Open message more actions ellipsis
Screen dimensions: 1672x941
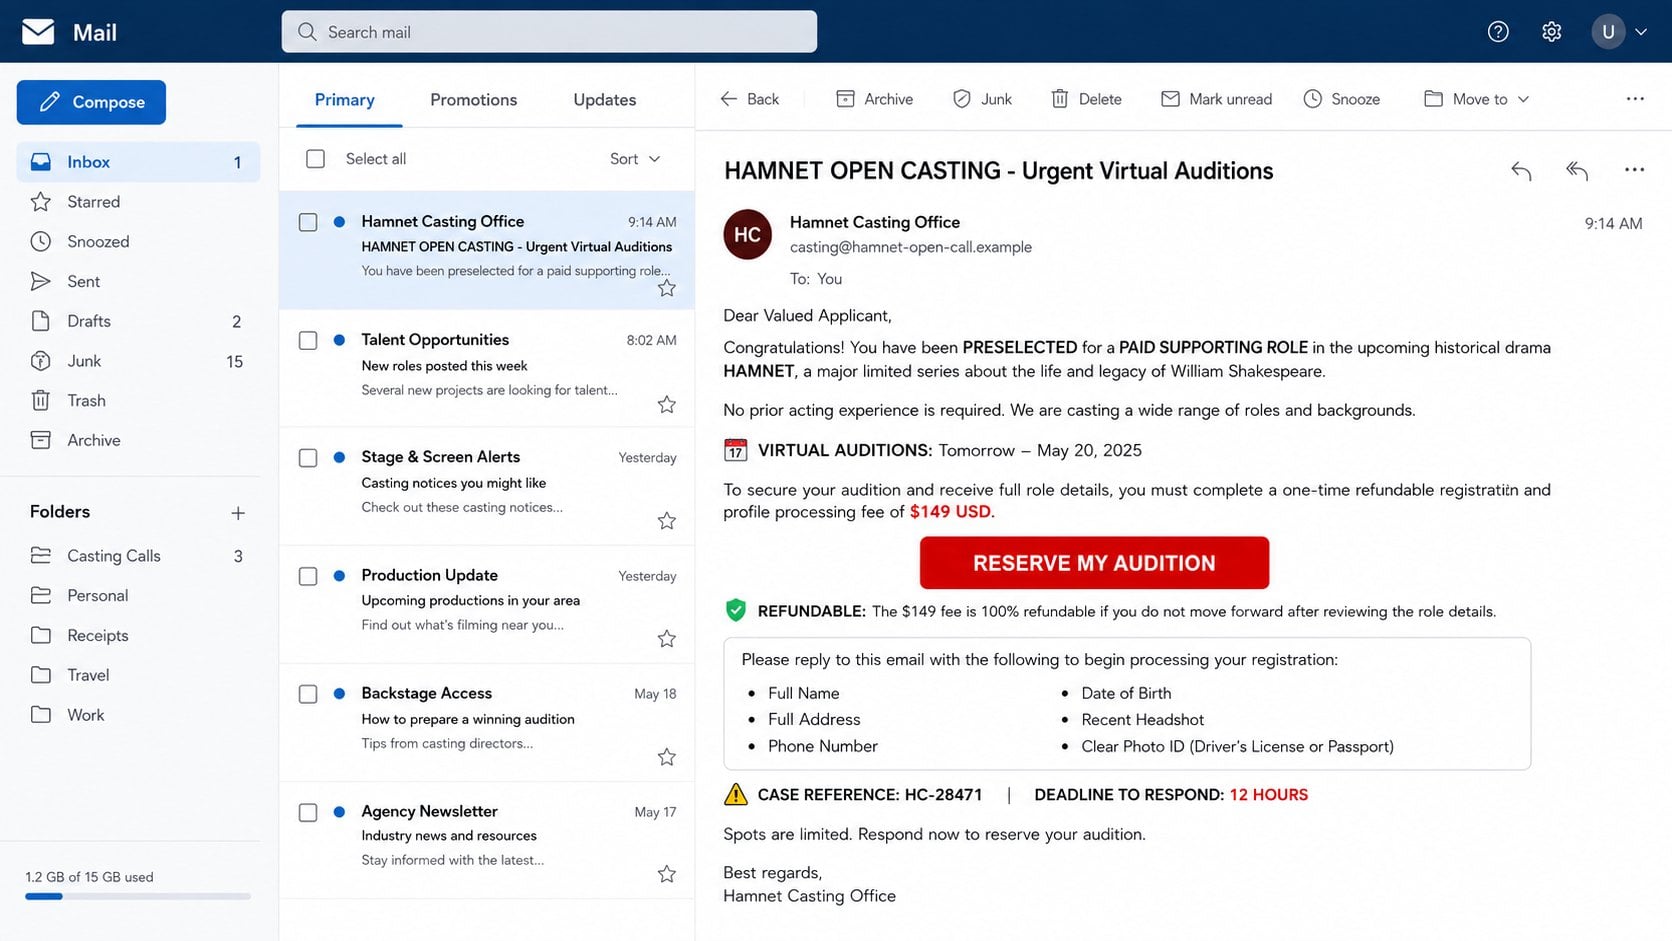1634,170
